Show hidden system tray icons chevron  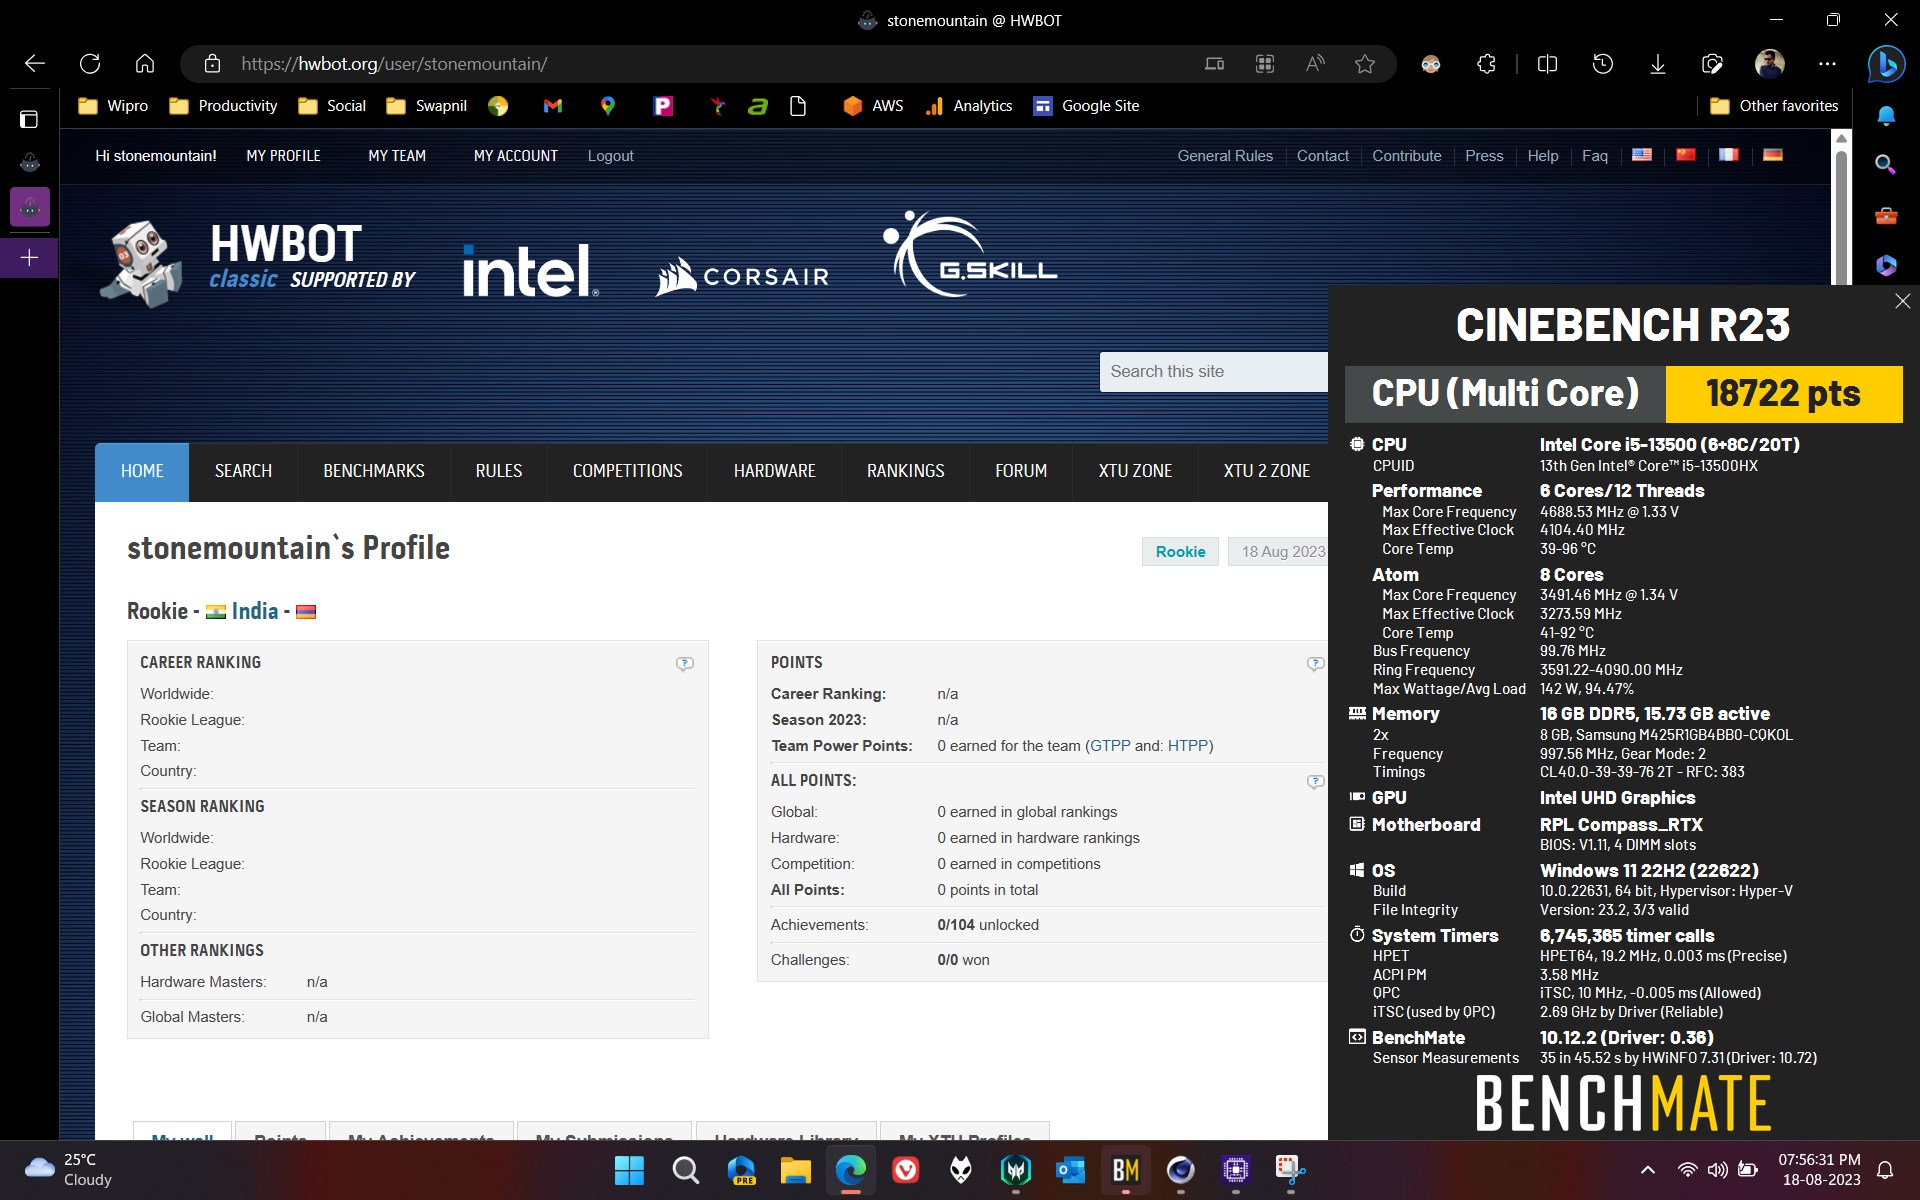pyautogui.click(x=1648, y=1169)
